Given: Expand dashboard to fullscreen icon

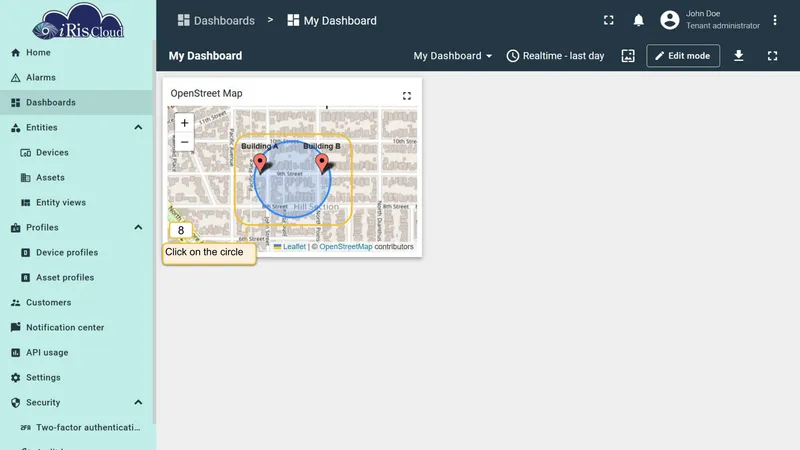Looking at the screenshot, I should pyautogui.click(x=772, y=56).
